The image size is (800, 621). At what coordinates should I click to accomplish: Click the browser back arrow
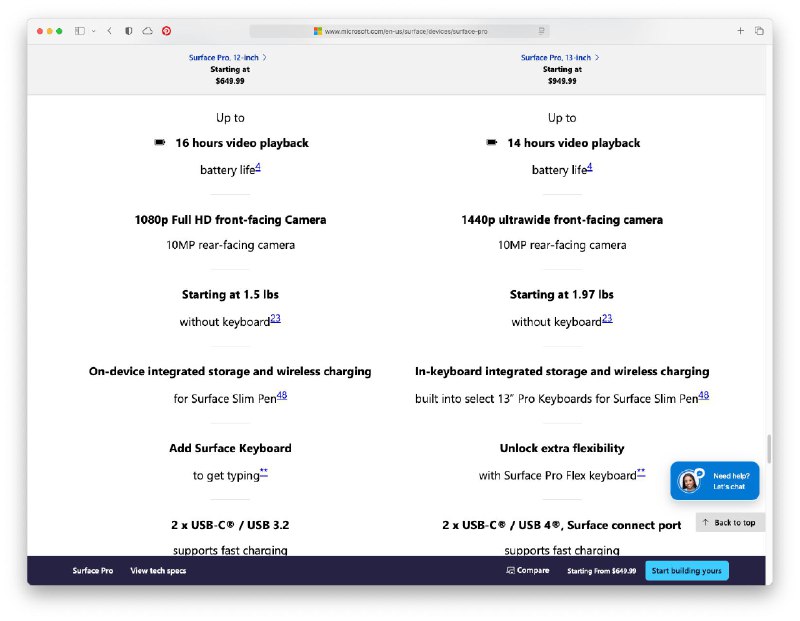[109, 31]
